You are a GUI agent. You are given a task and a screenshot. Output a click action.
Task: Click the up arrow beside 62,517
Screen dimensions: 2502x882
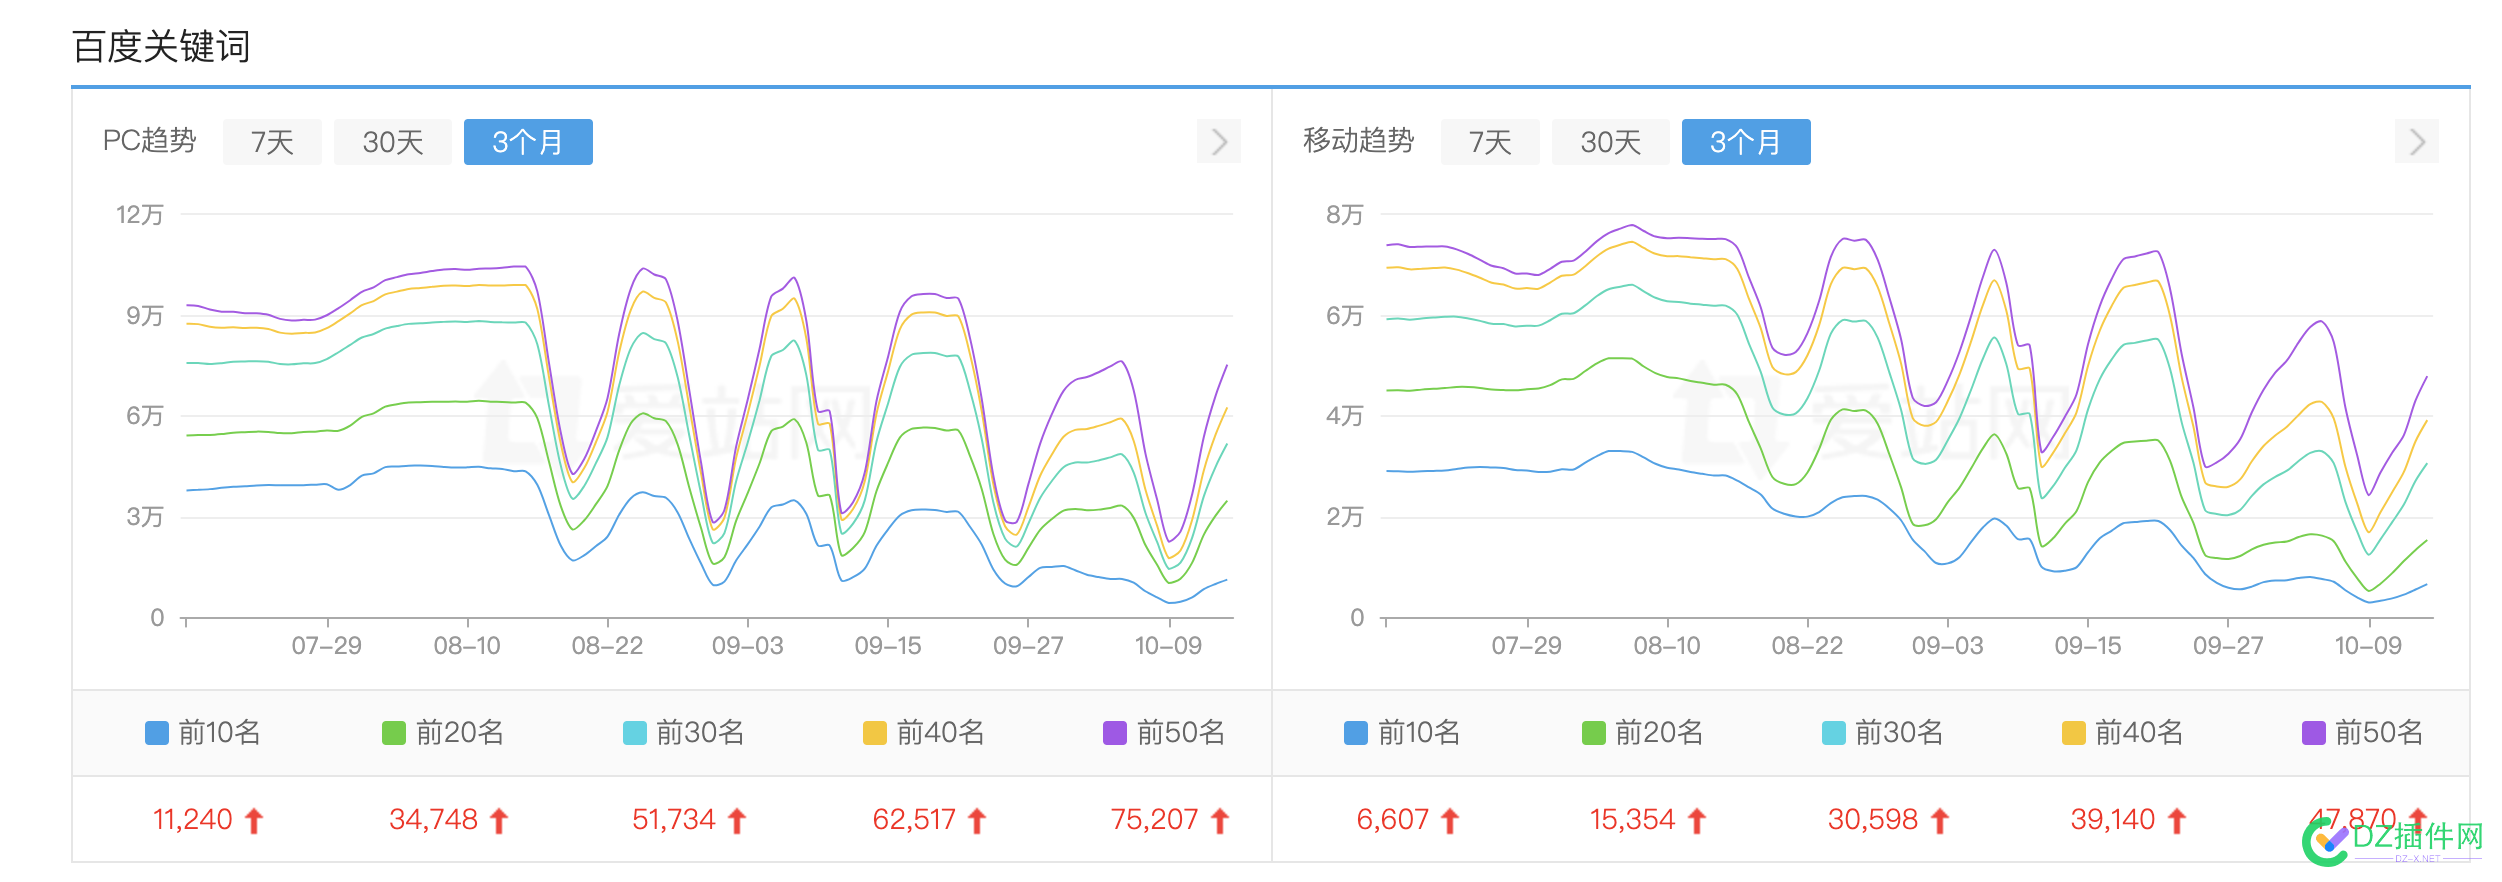(977, 821)
